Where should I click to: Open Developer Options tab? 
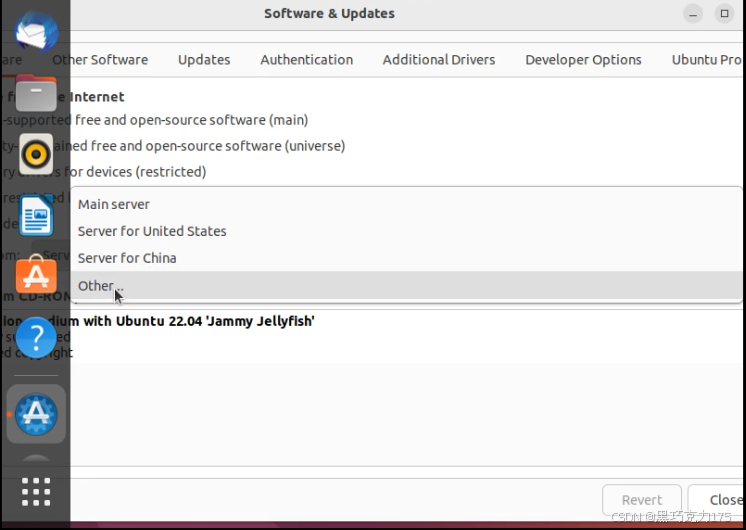[583, 59]
